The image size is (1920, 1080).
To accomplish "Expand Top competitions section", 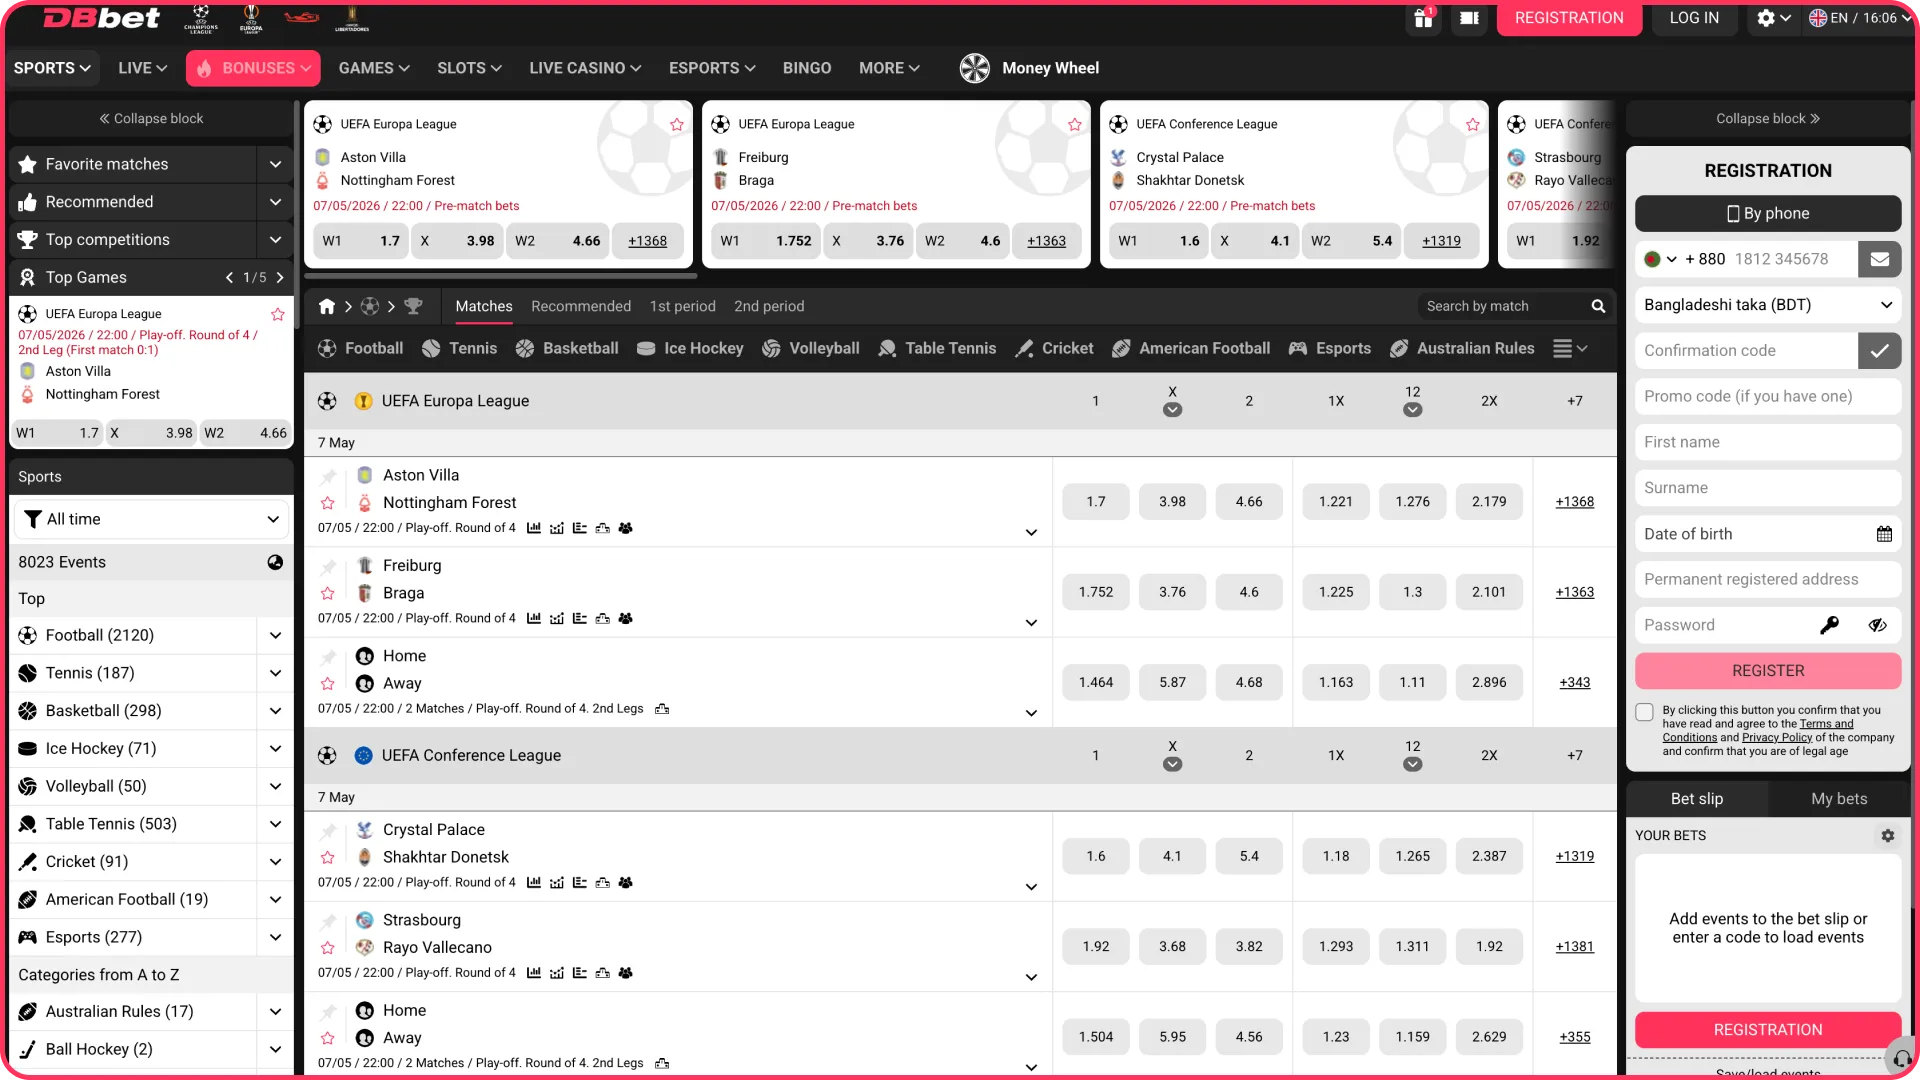I will [275, 240].
